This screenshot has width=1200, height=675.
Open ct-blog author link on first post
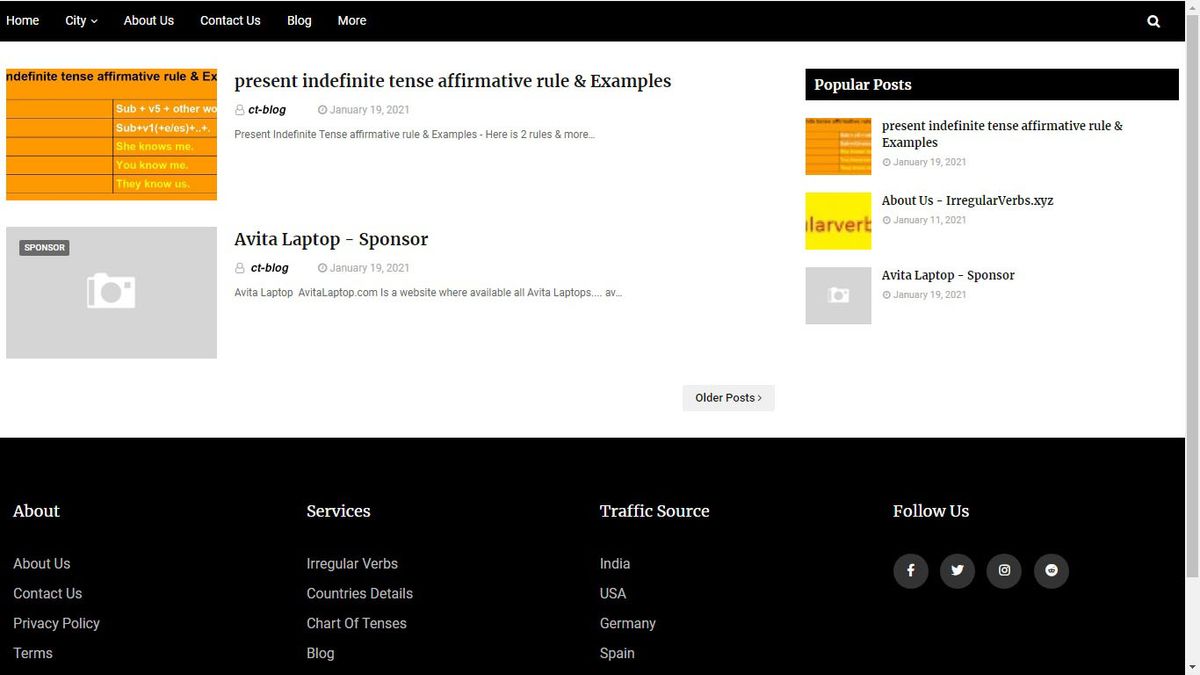coord(267,110)
